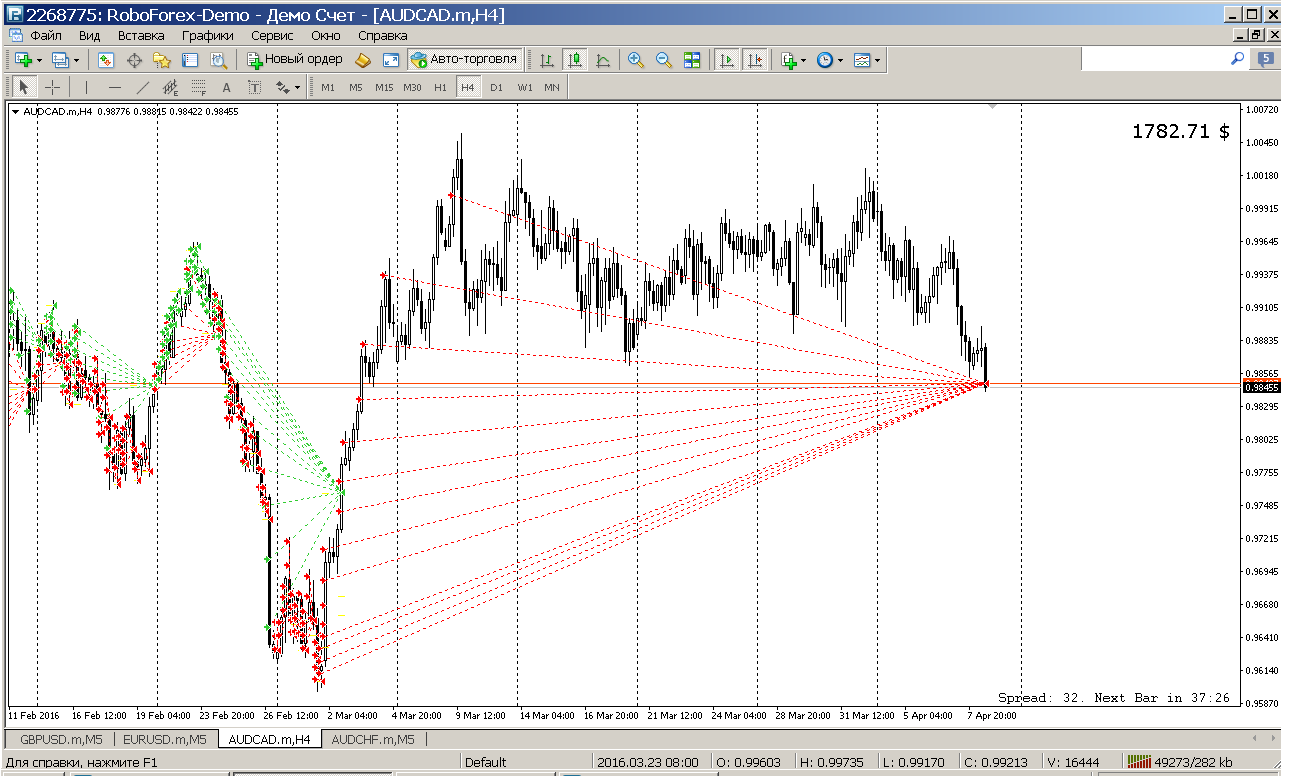Select the text label tool
1289x776 pixels.
click(254, 87)
